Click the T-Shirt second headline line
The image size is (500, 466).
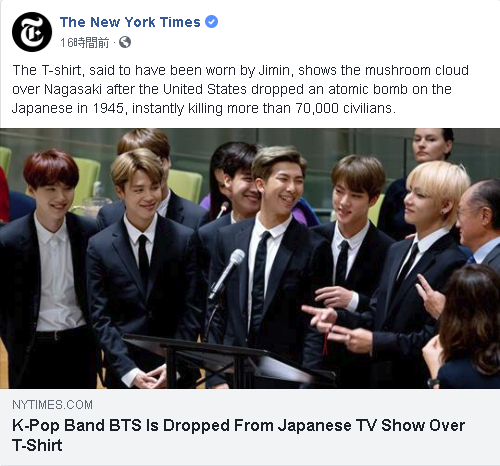click(37, 445)
